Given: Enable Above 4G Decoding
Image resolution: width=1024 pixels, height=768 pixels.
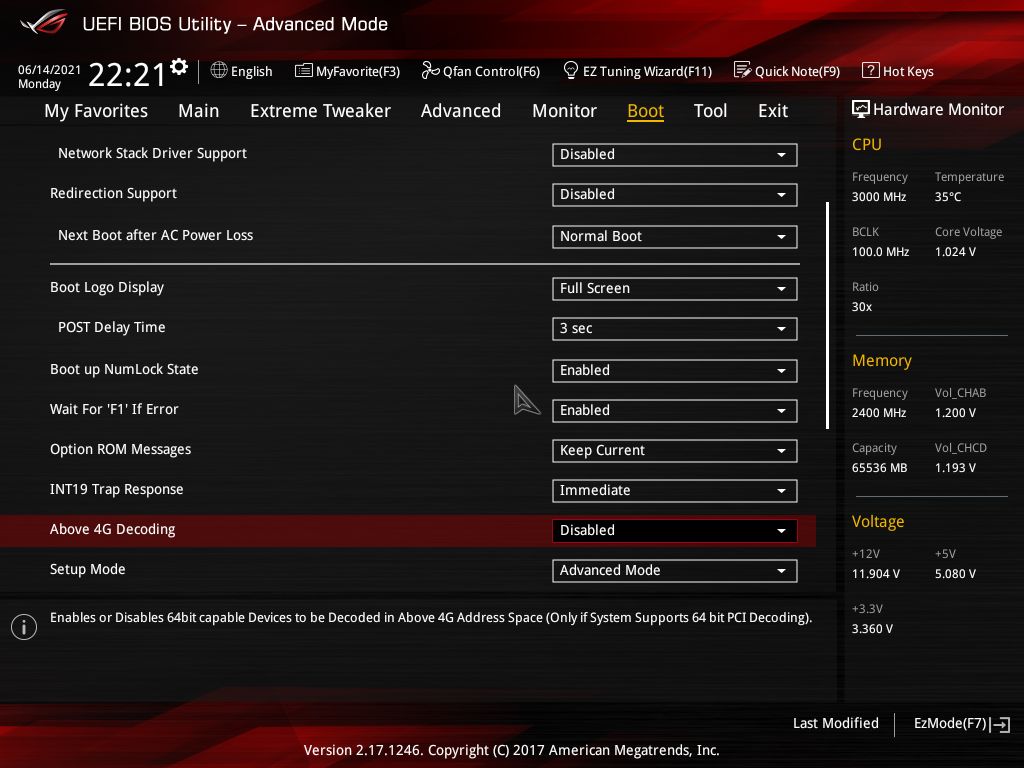Looking at the screenshot, I should pos(674,530).
